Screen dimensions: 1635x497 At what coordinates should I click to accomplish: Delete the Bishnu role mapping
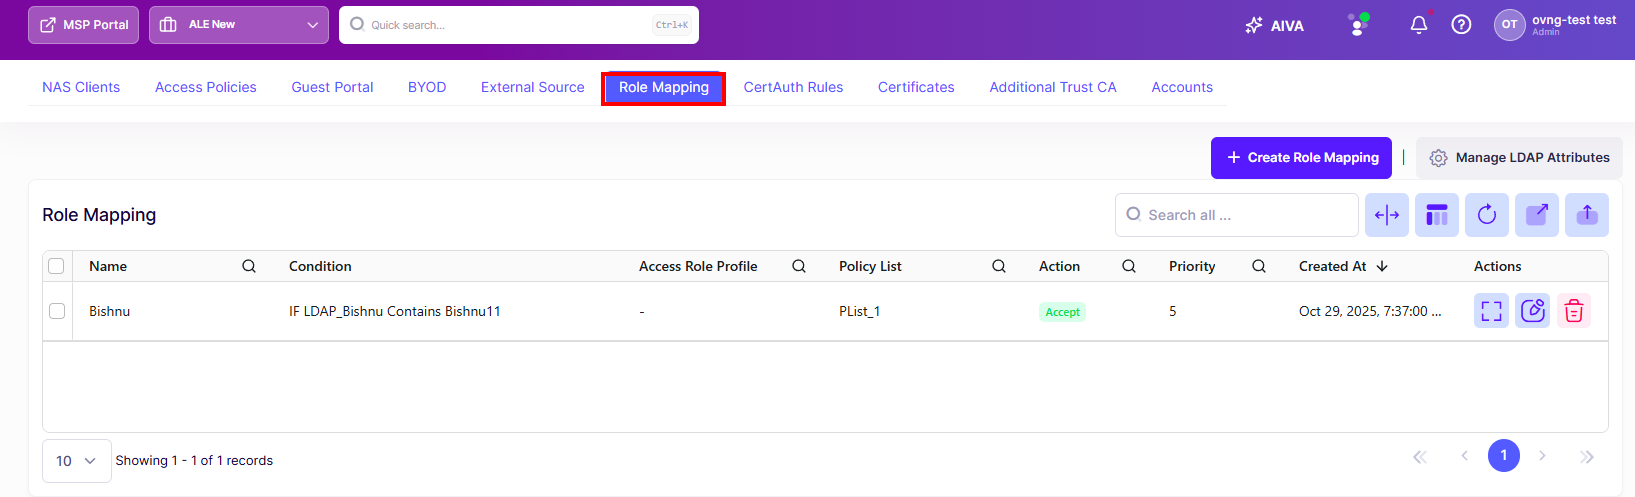[1574, 311]
